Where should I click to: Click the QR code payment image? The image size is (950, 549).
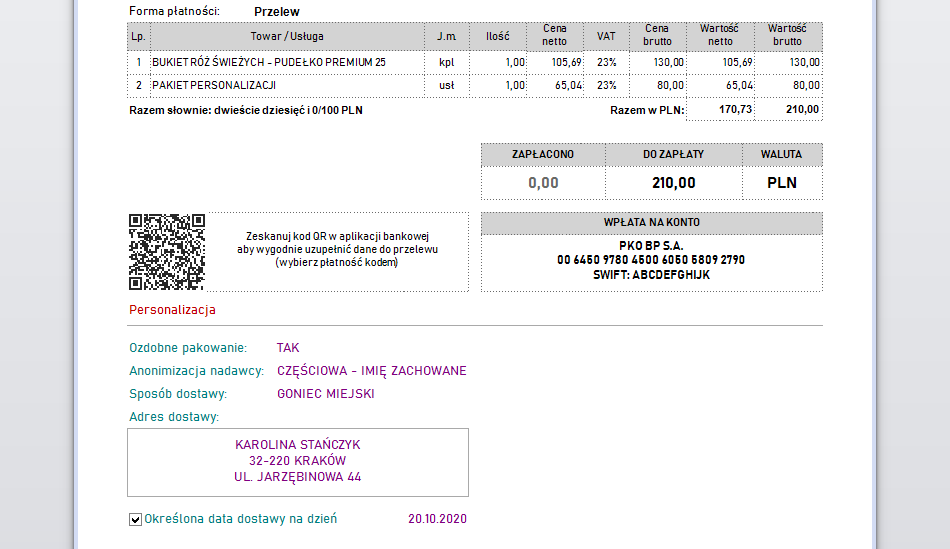click(166, 251)
